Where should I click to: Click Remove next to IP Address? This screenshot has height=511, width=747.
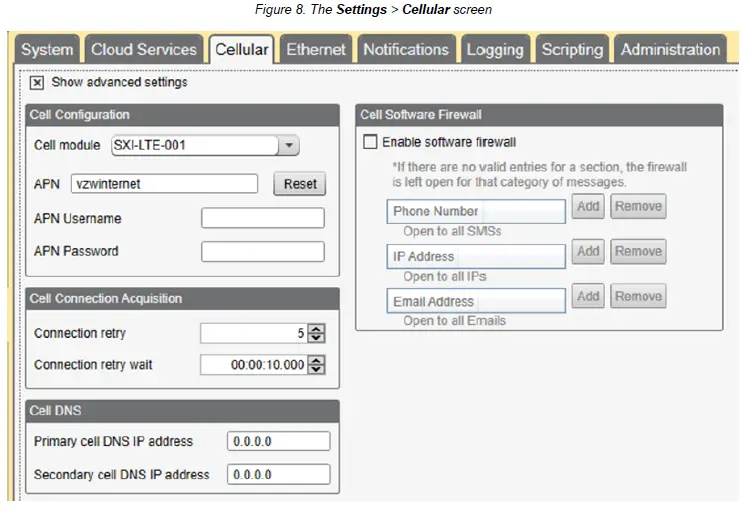[x=638, y=252]
